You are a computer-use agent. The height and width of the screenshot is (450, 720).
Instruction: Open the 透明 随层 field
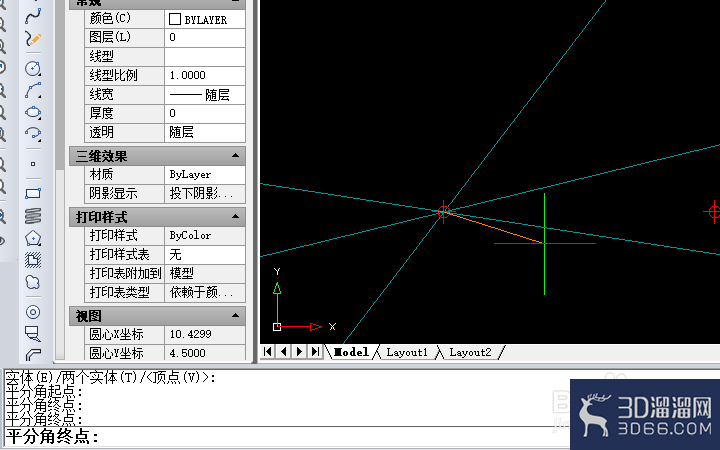205,132
